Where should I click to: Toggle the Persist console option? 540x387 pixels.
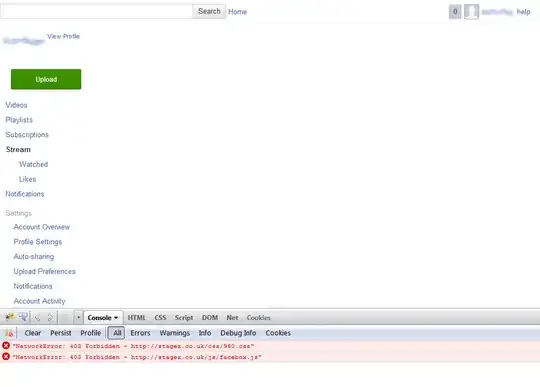click(x=61, y=333)
